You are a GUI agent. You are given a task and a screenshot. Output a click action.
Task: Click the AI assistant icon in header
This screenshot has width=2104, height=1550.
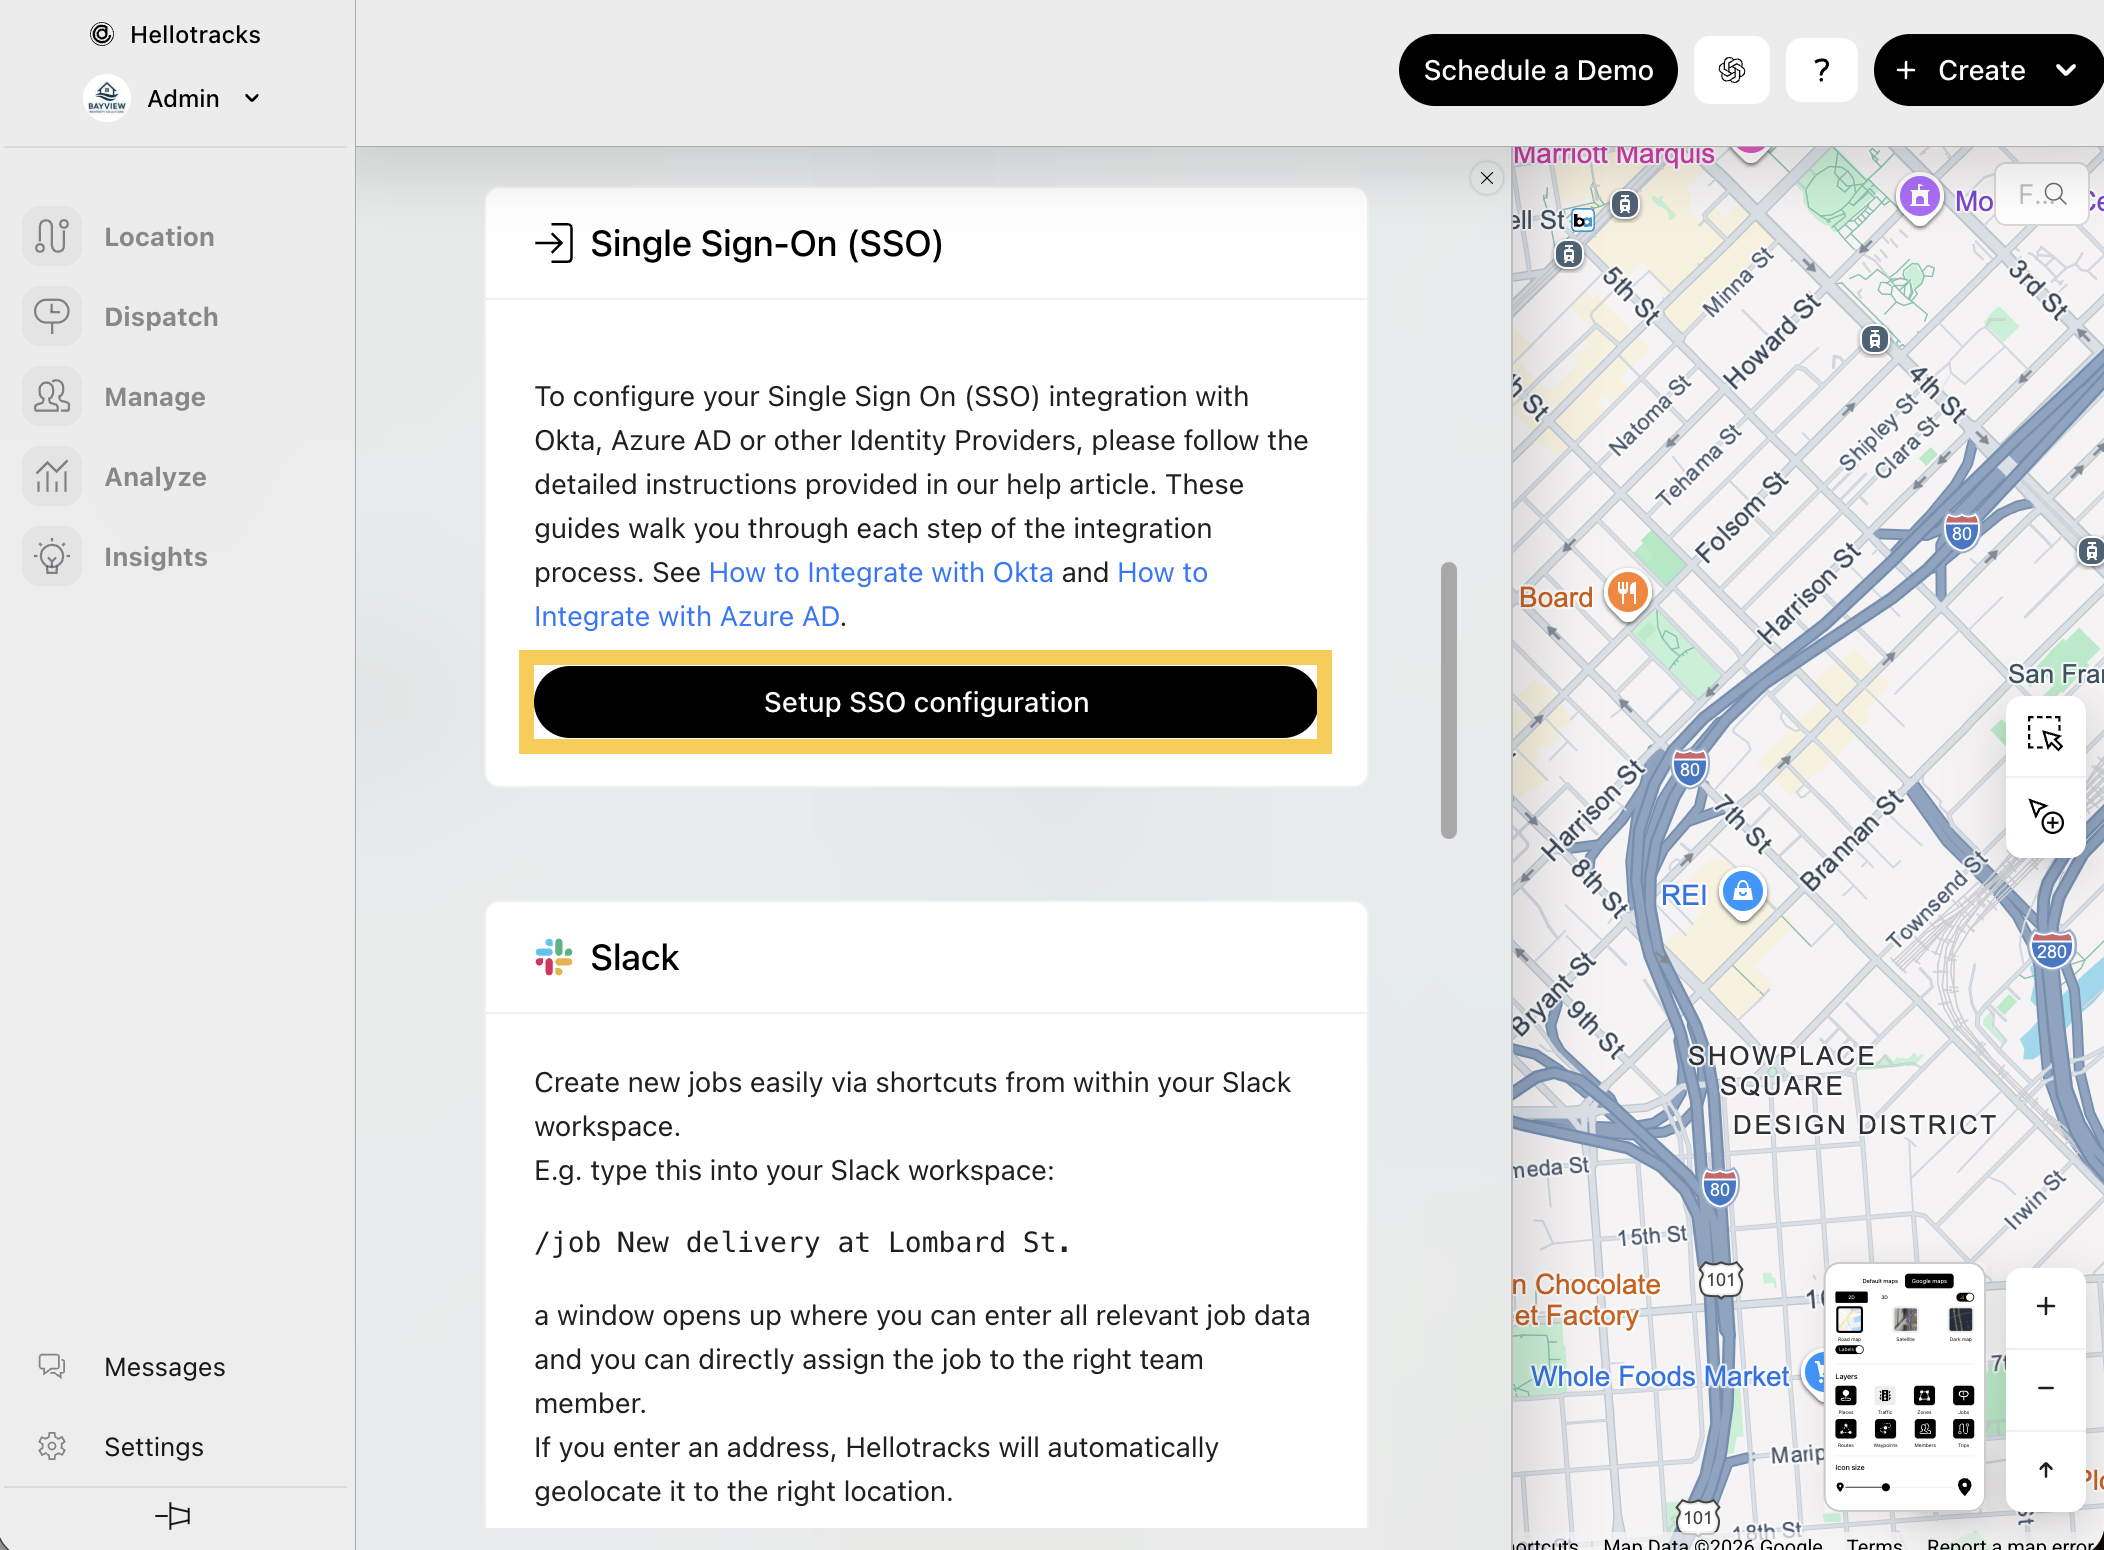pyautogui.click(x=1731, y=70)
